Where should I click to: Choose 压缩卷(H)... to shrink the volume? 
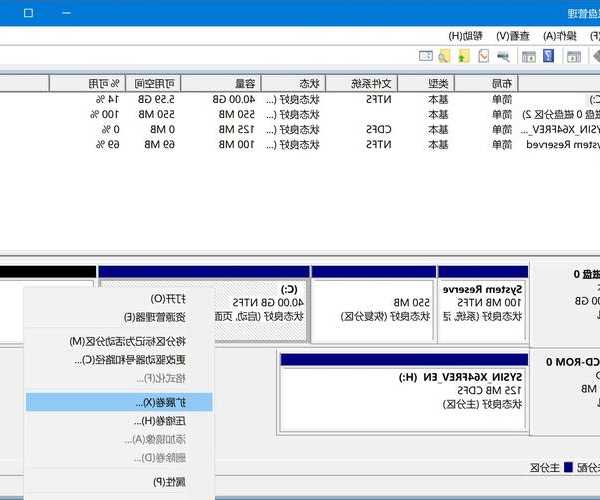click(119, 421)
